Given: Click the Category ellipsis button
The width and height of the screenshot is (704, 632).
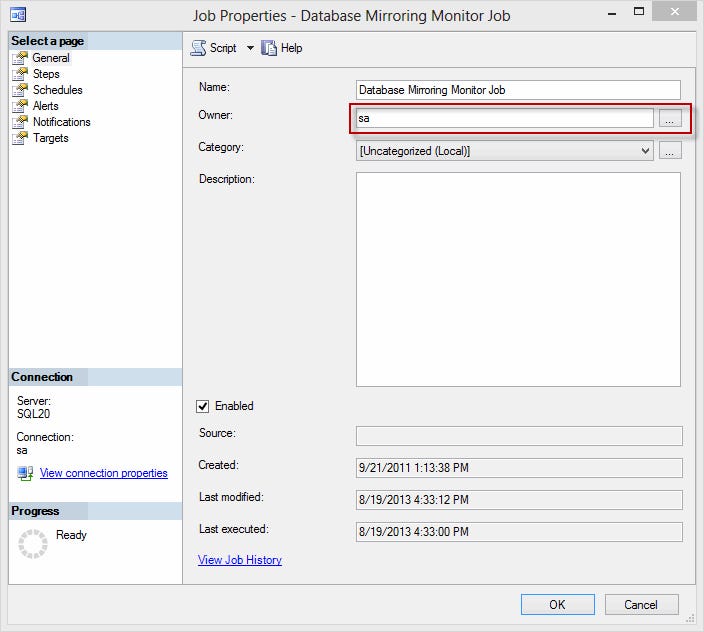Looking at the screenshot, I should [x=670, y=151].
